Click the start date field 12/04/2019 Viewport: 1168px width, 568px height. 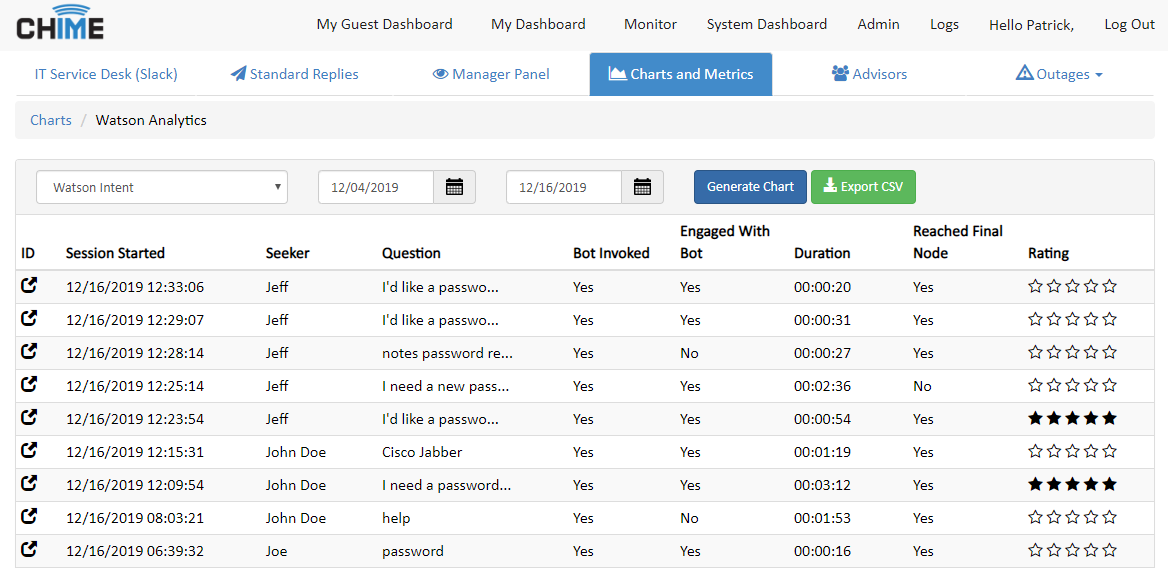pos(376,187)
